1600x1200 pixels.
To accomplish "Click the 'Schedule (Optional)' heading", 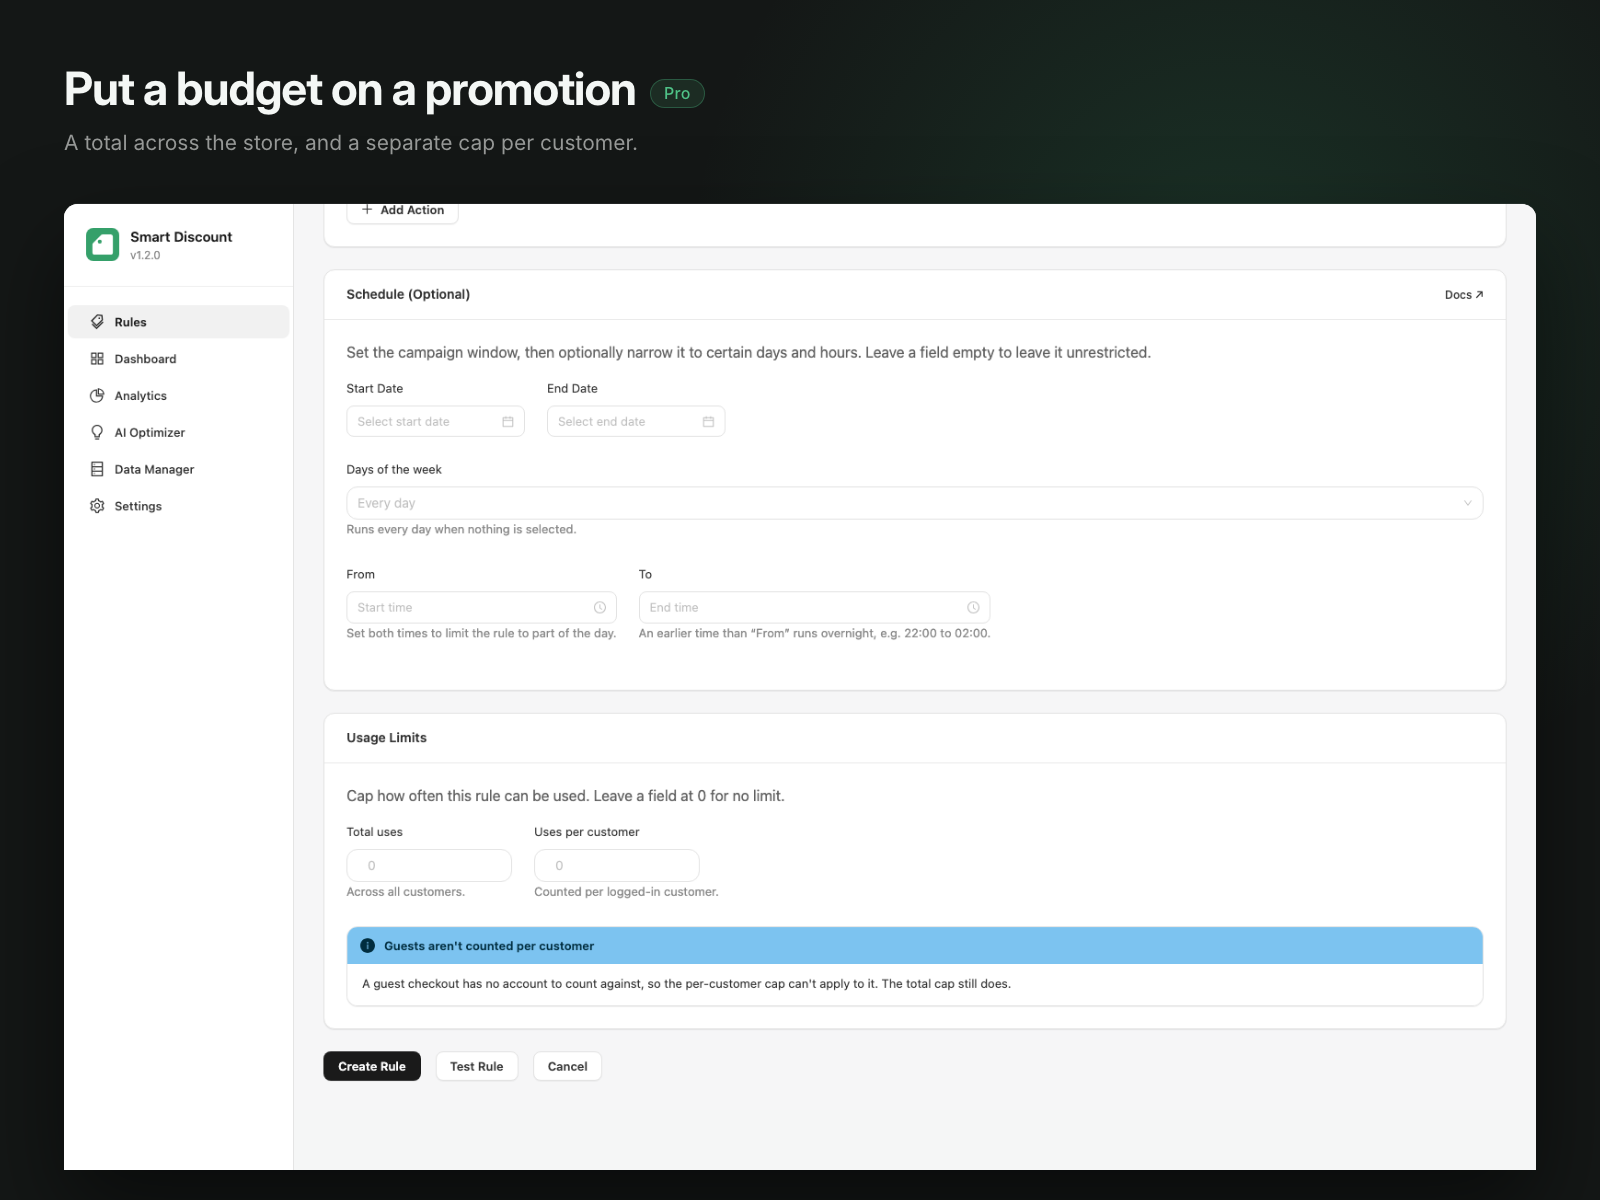I will click(x=408, y=294).
